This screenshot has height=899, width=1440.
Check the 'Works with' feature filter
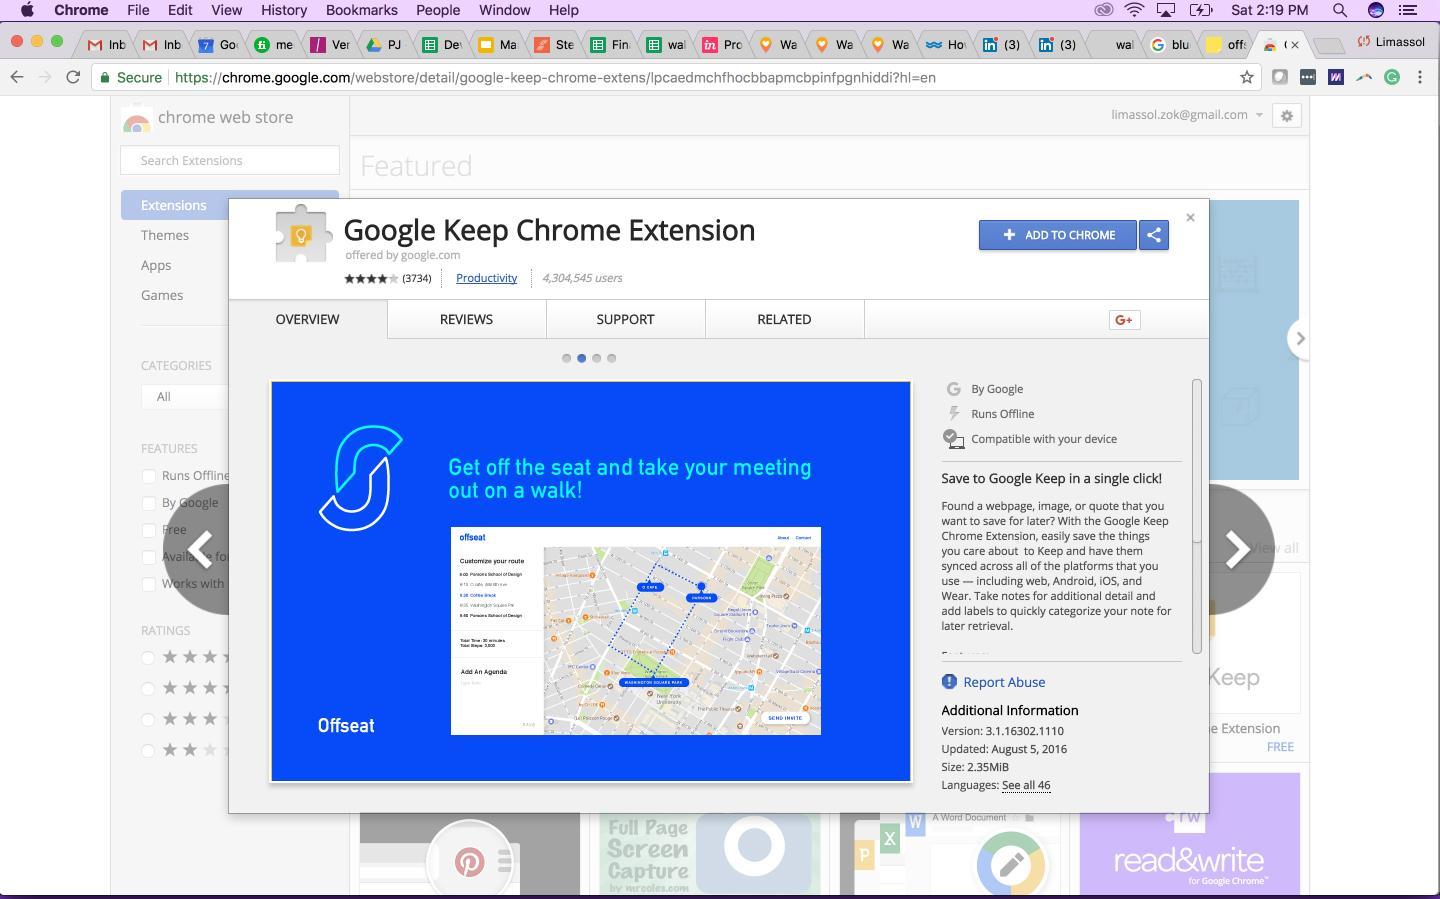(x=149, y=584)
